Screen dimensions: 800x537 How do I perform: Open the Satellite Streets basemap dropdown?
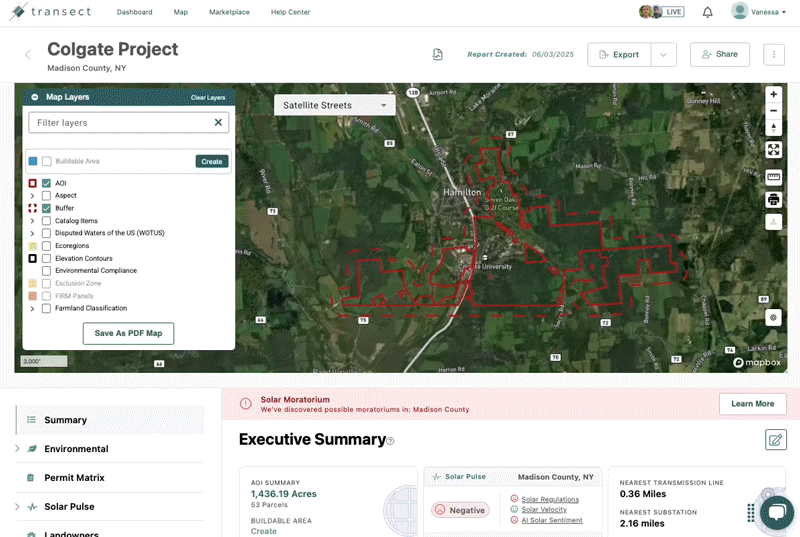(334, 105)
